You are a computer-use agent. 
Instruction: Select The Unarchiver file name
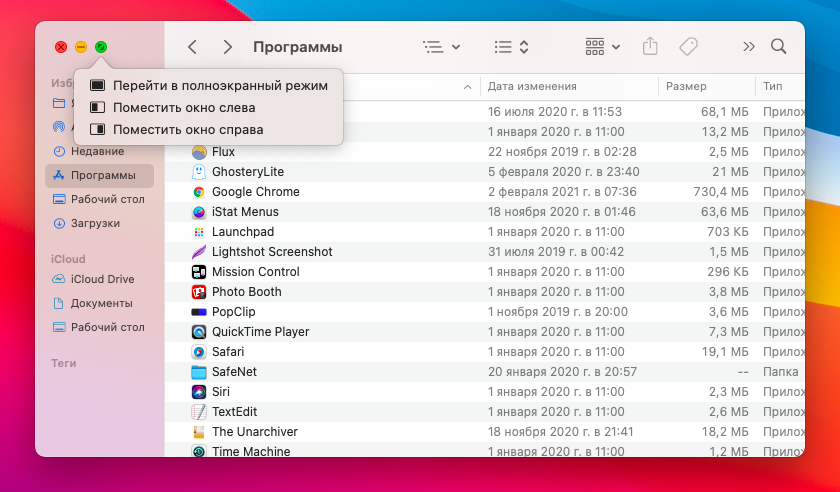coord(254,431)
